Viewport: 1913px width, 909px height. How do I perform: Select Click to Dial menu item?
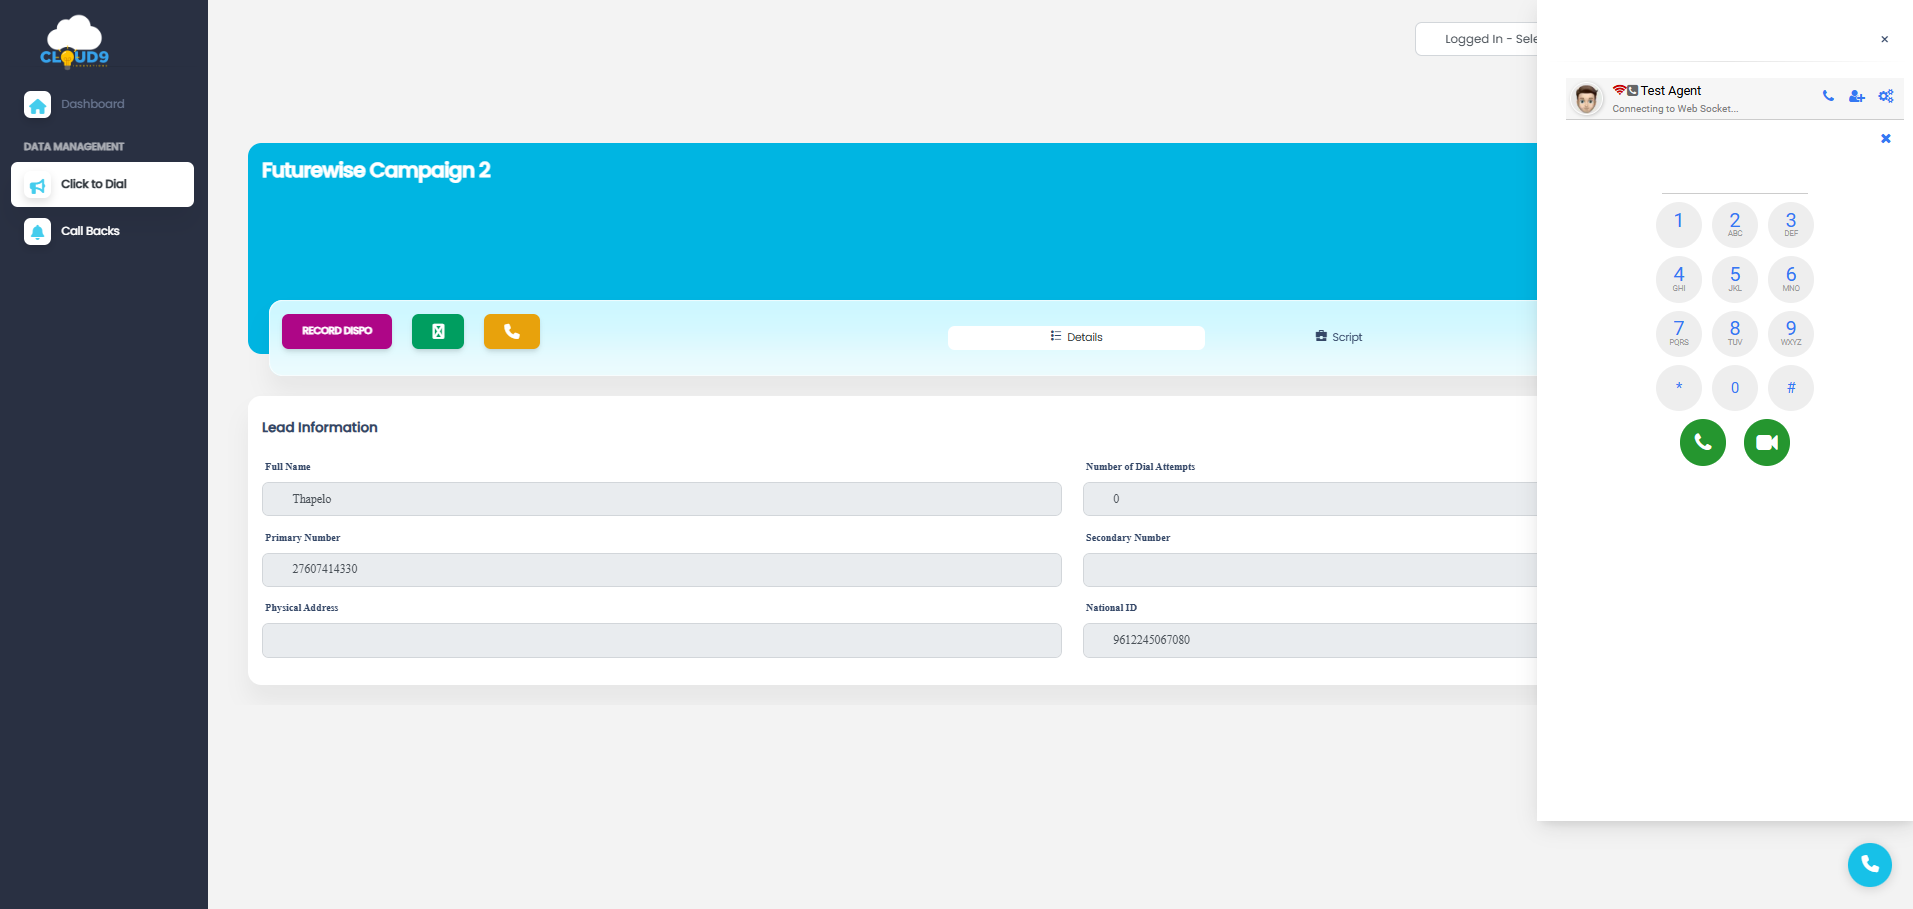point(102,184)
